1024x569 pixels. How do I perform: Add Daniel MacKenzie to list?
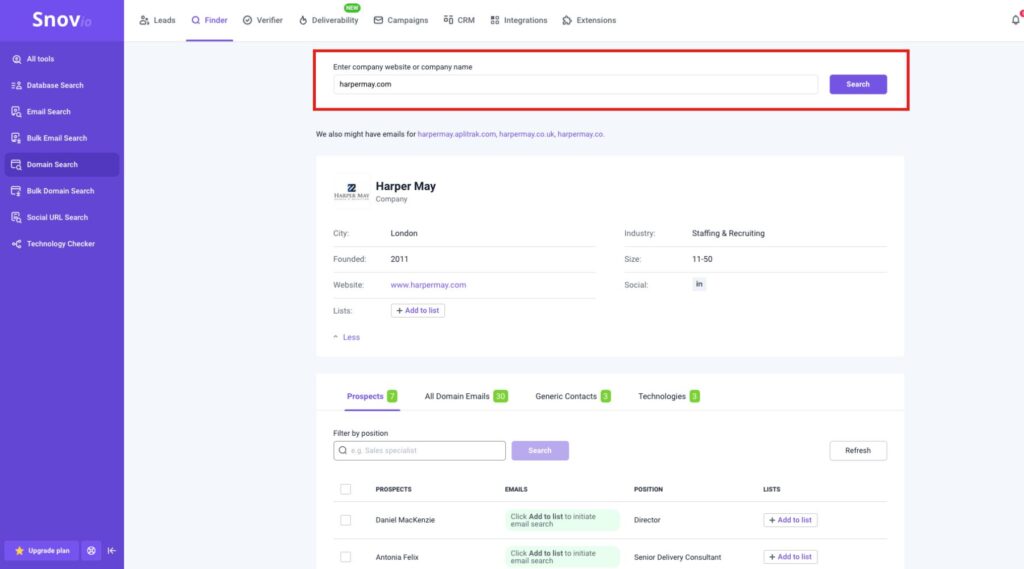coord(790,520)
